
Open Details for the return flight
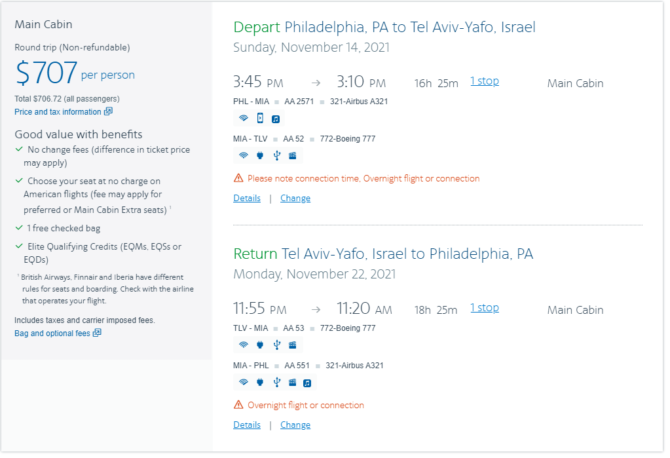(x=247, y=425)
